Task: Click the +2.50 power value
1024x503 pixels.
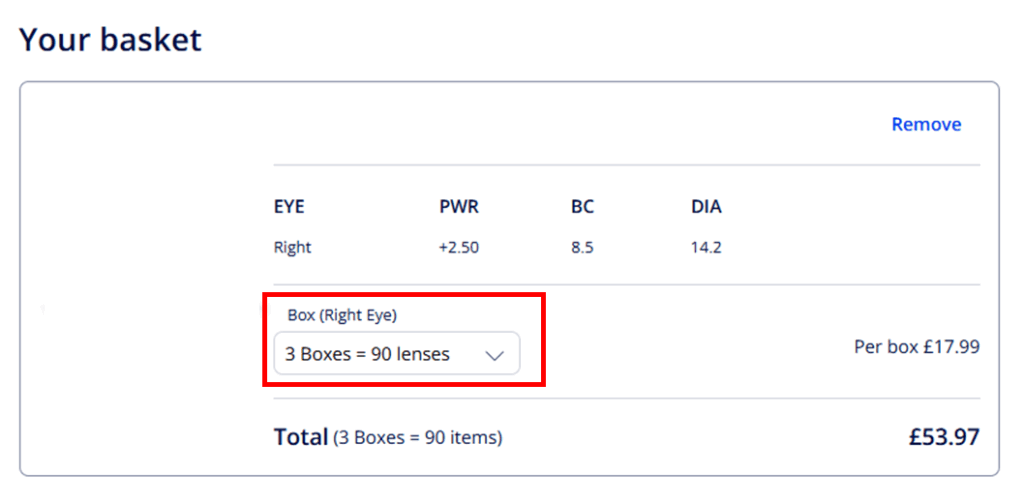Action: pyautogui.click(x=459, y=248)
